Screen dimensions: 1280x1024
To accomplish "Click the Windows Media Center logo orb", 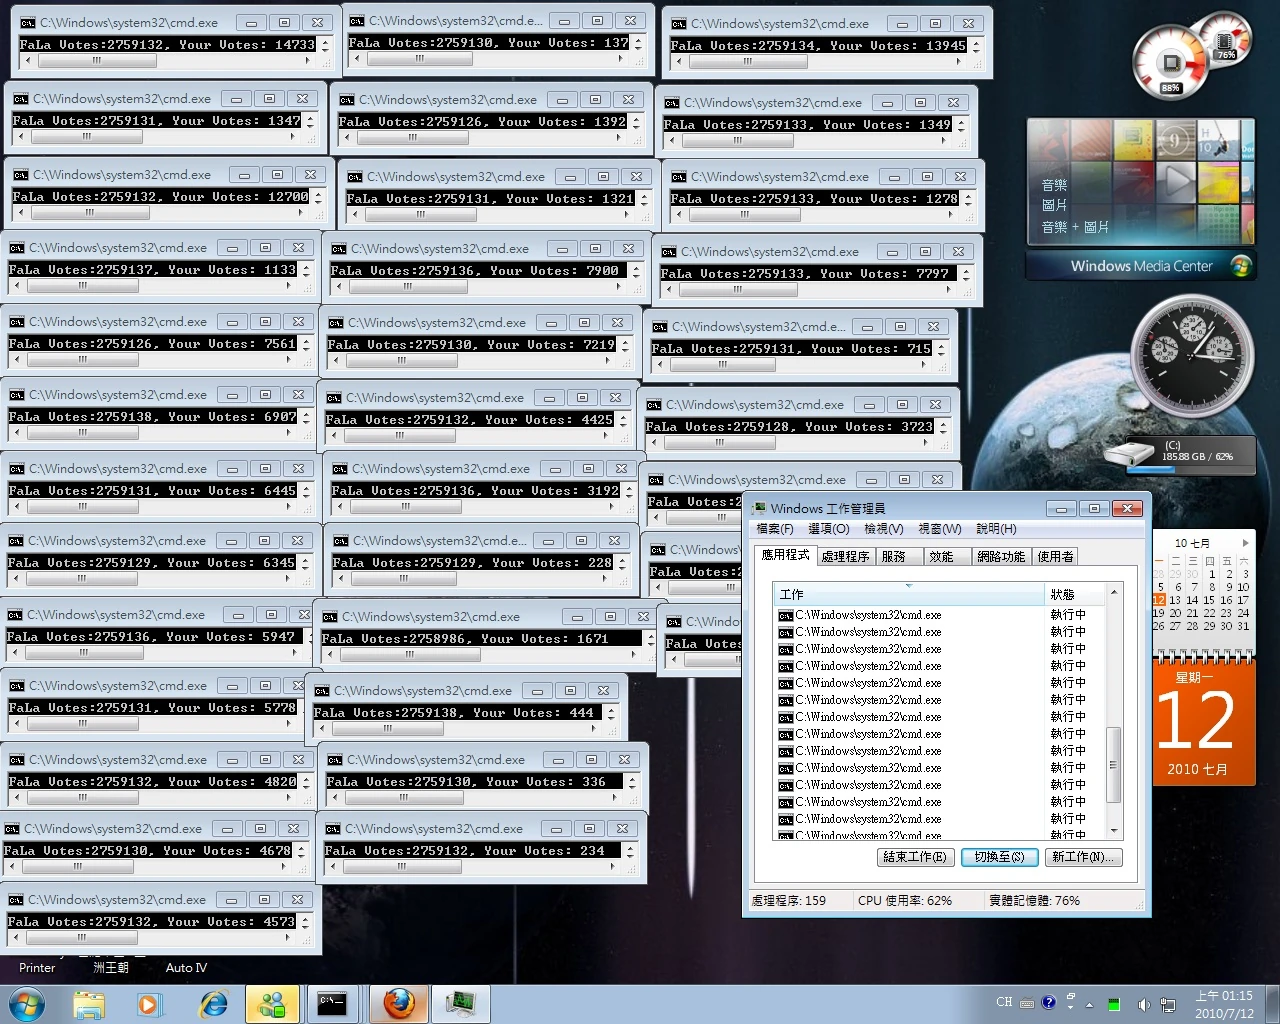I will pyautogui.click(x=1241, y=266).
